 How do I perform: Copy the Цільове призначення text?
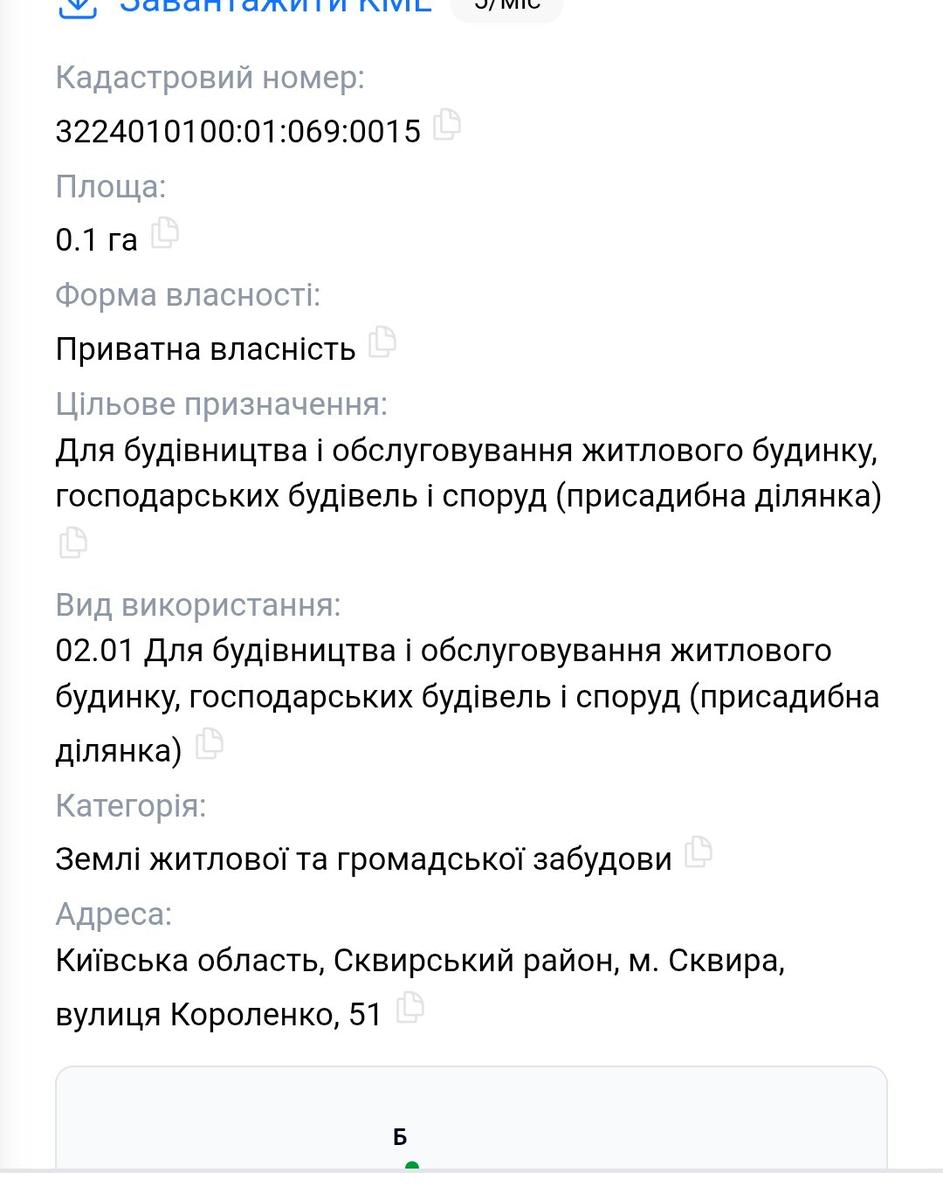pos(73,543)
